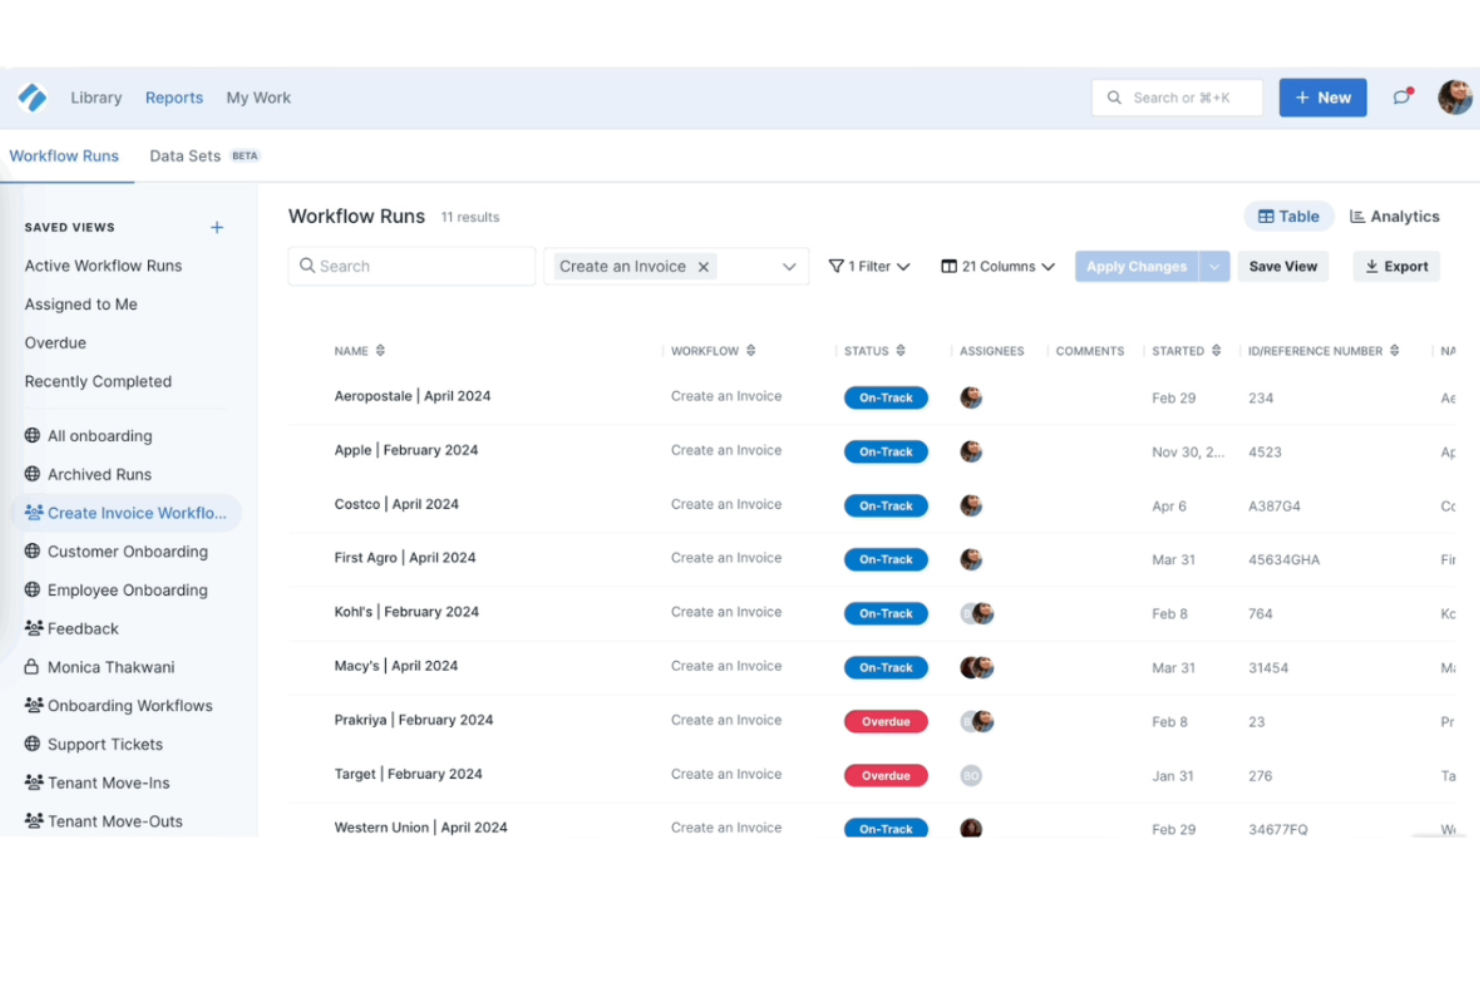Open Monica Thakwani private view
Image resolution: width=1480 pixels, height=987 pixels.
[x=99, y=667]
